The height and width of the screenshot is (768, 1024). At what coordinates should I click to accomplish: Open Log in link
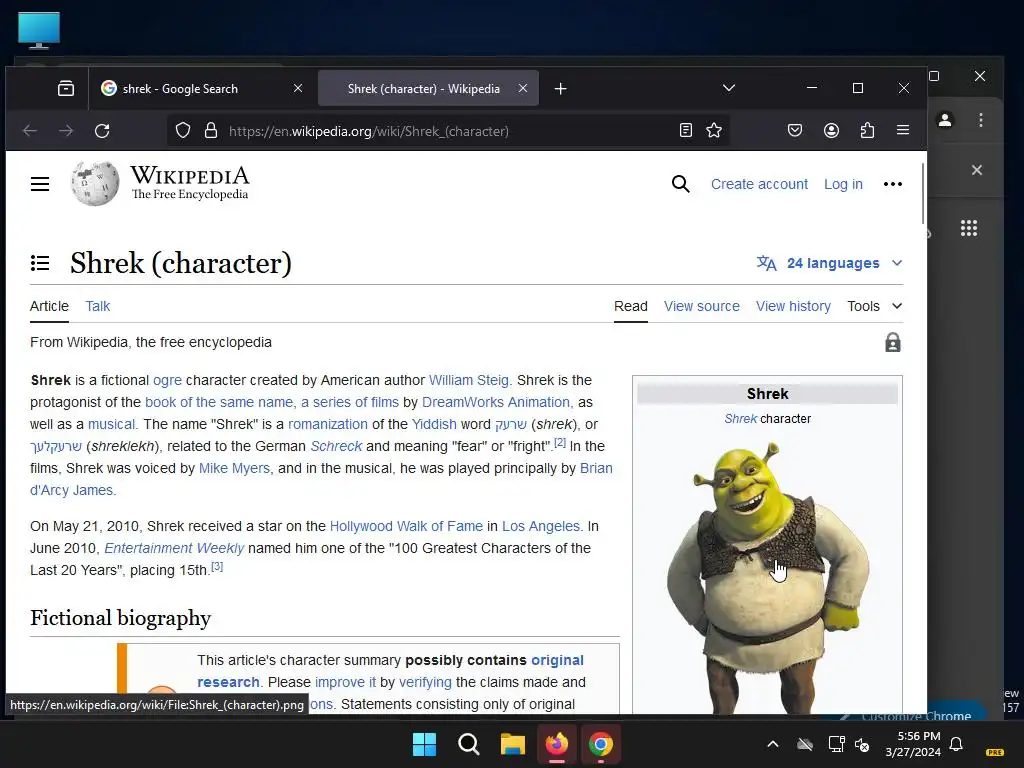pyautogui.click(x=843, y=184)
